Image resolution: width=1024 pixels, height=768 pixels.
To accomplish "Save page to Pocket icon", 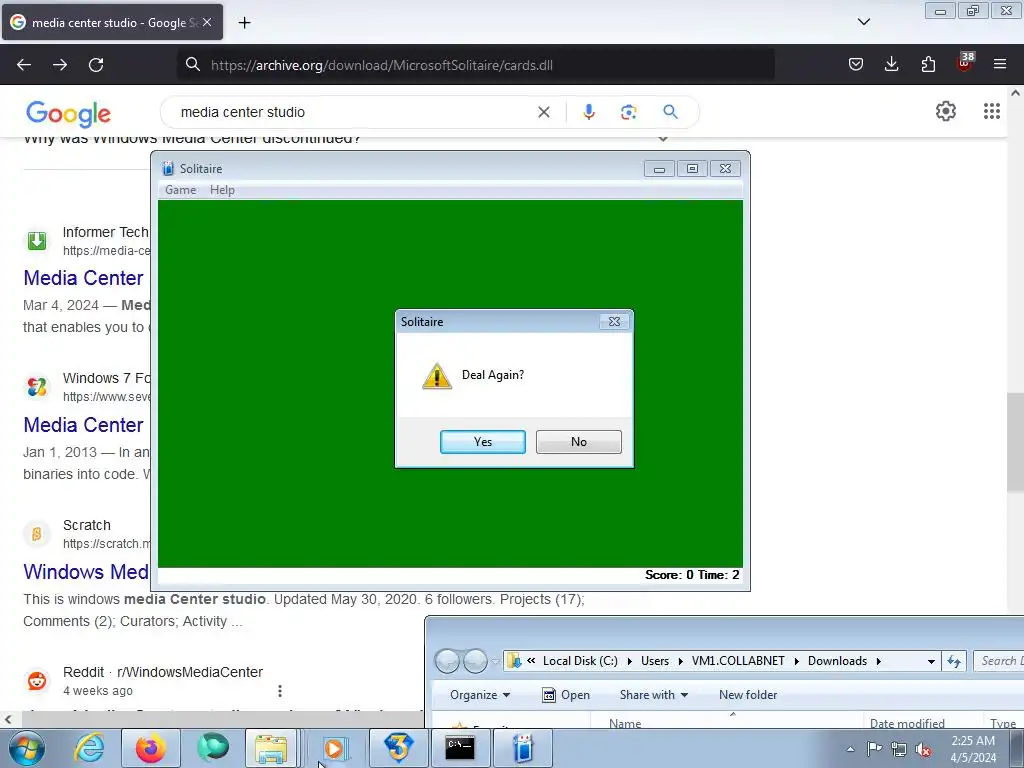I will click(x=856, y=64).
